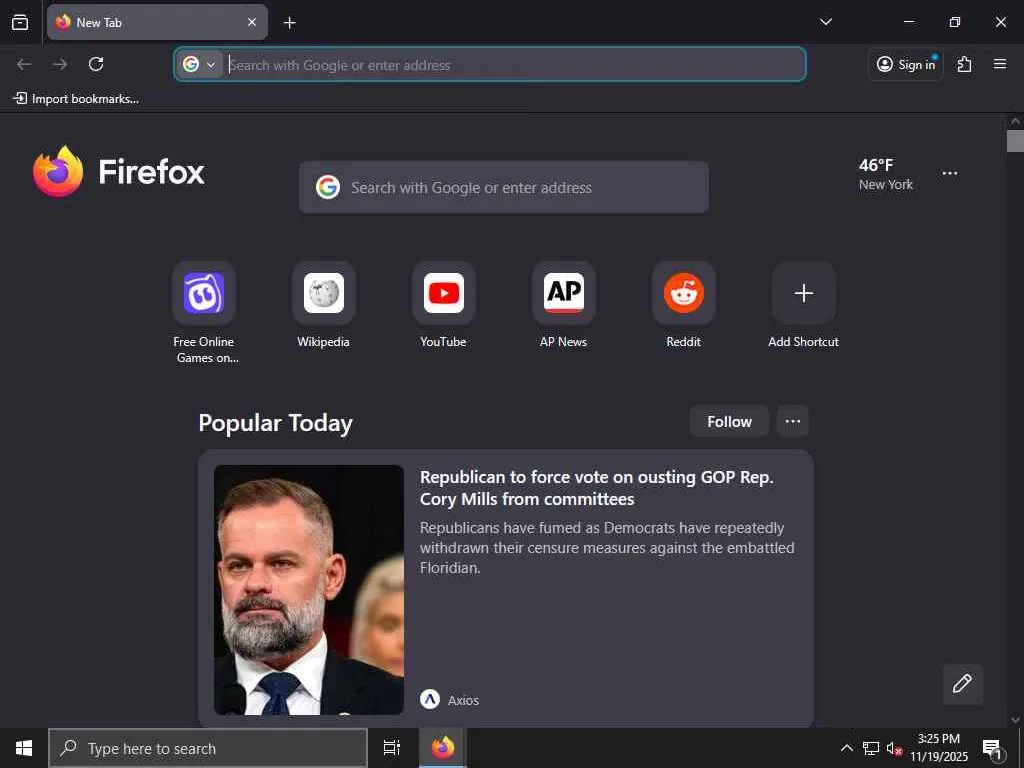Click the muted volume tray icon
The width and height of the screenshot is (1024, 768).
click(894, 748)
